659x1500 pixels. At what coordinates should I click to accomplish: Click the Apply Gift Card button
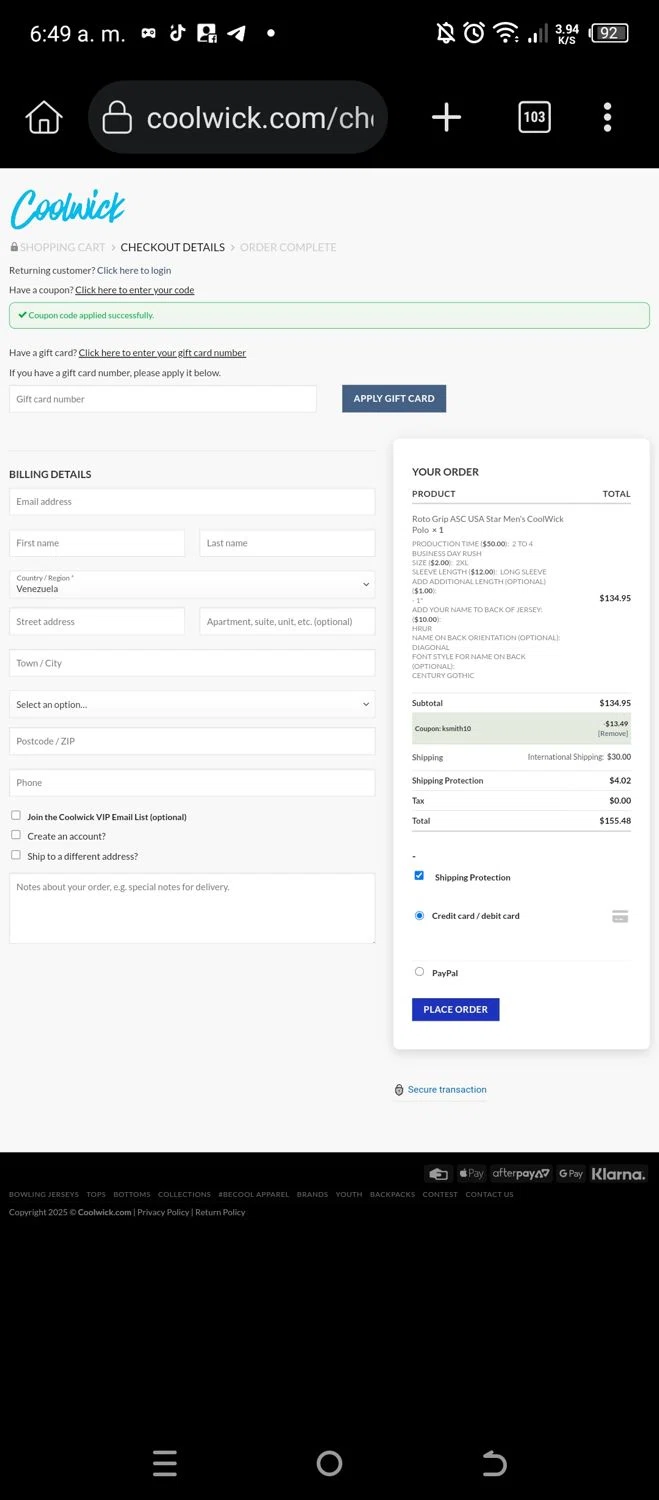tap(394, 398)
